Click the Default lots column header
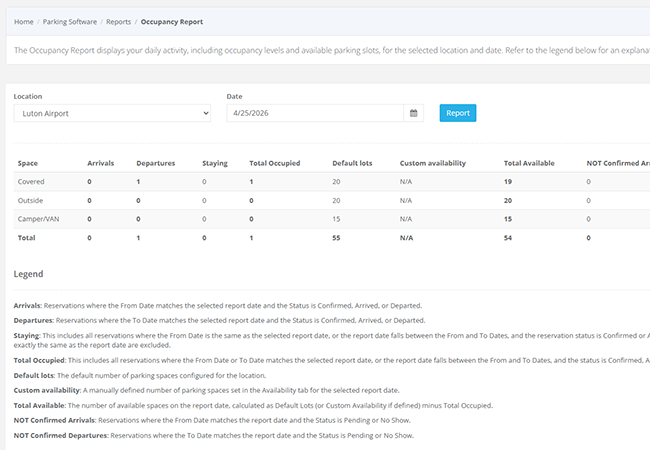 pos(352,163)
